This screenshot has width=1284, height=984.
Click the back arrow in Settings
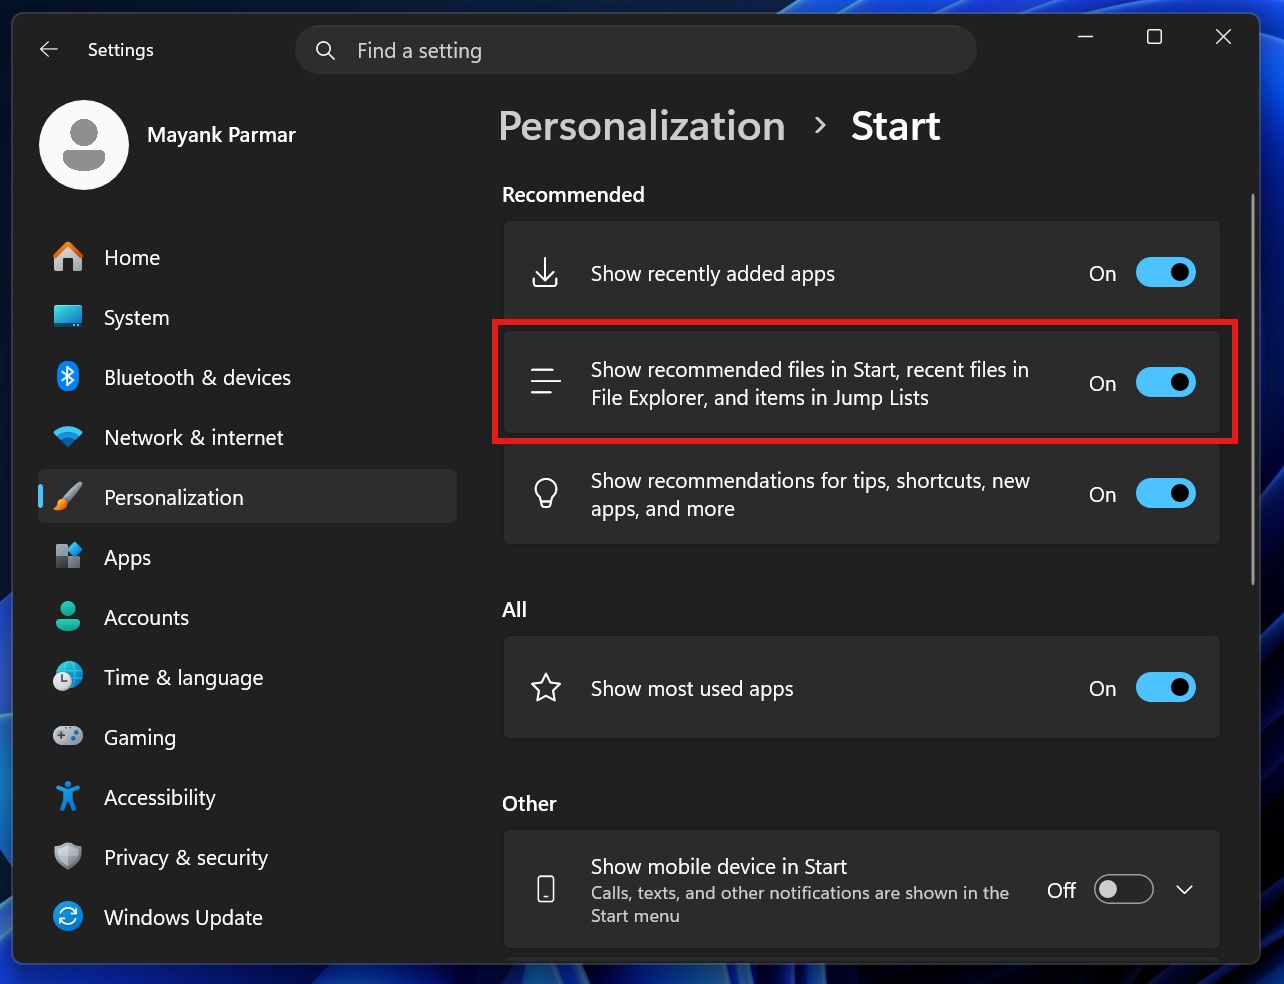48,49
